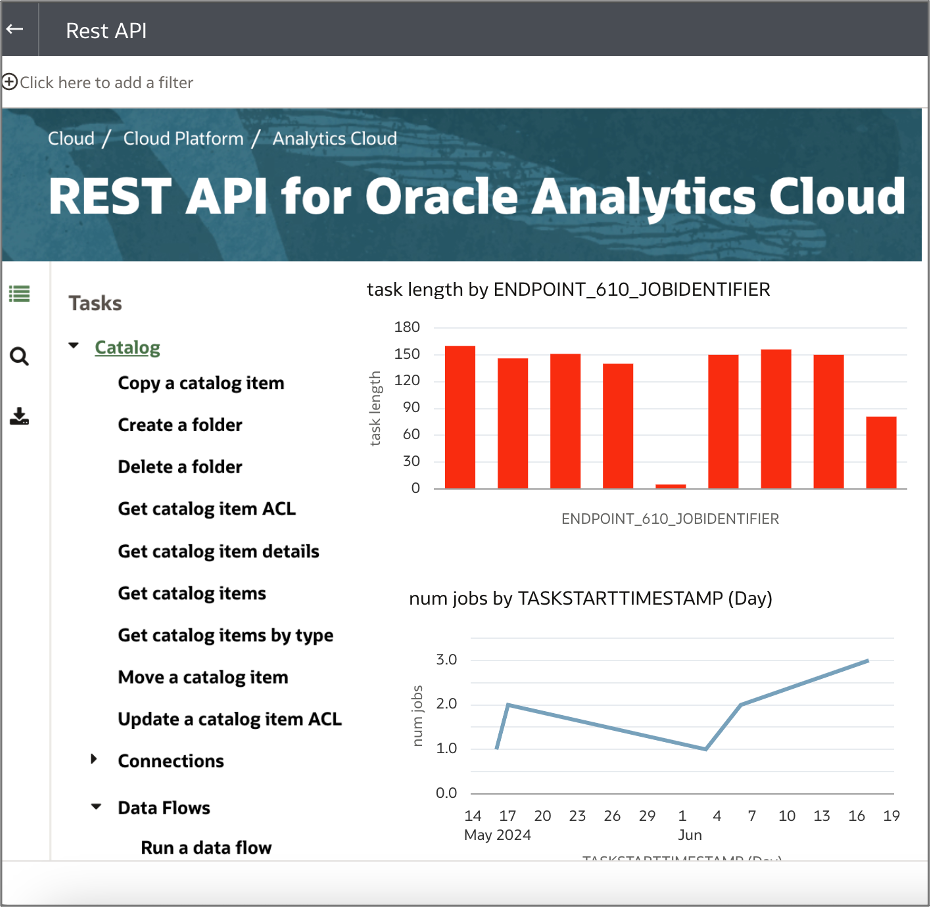Collapse the Catalog tree section
930x908 pixels.
(72, 344)
